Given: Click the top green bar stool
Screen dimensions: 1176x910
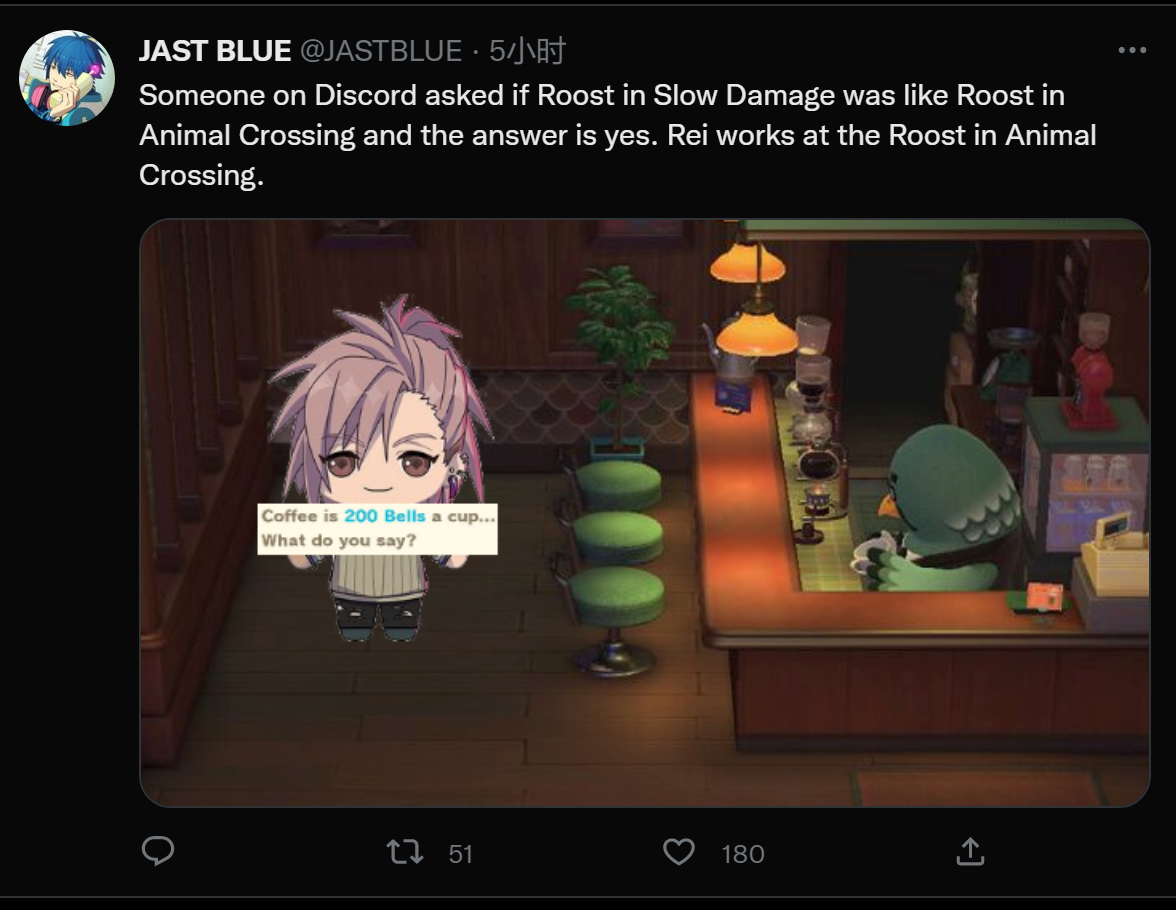Looking at the screenshot, I should point(618,485).
